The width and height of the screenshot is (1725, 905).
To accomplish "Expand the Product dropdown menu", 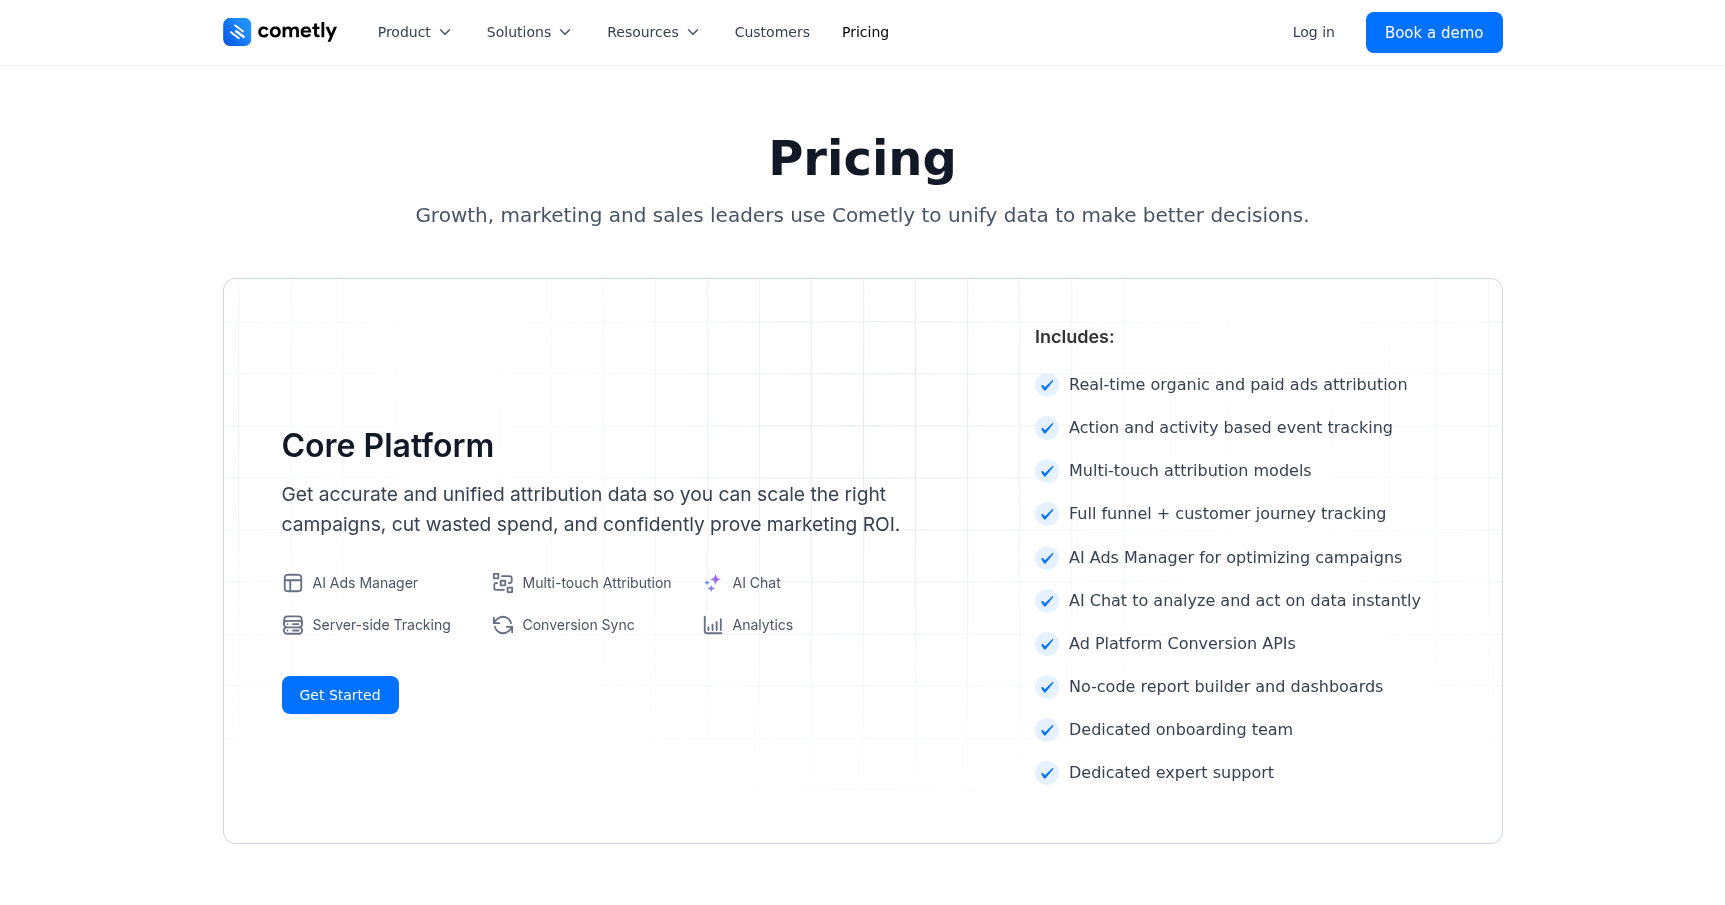I will coord(414,32).
